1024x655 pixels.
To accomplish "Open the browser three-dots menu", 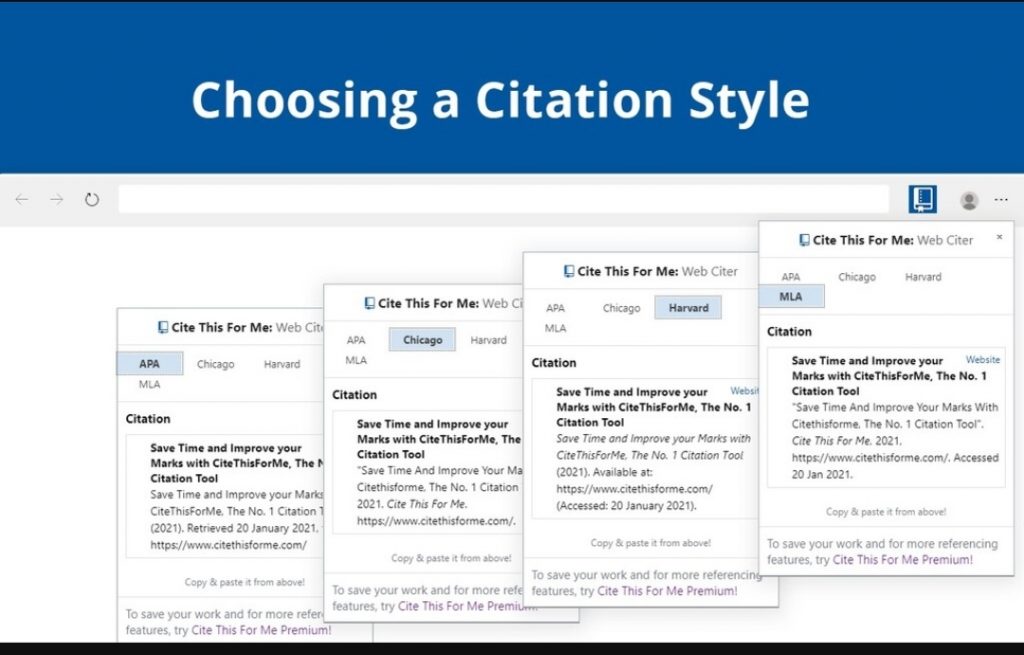I will (1000, 200).
